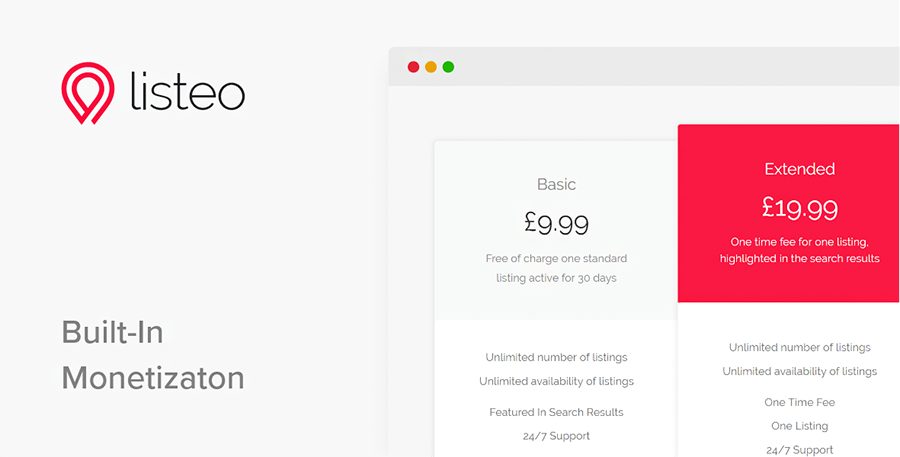Select the Basic plan title
900x457 pixels.
[x=556, y=184]
